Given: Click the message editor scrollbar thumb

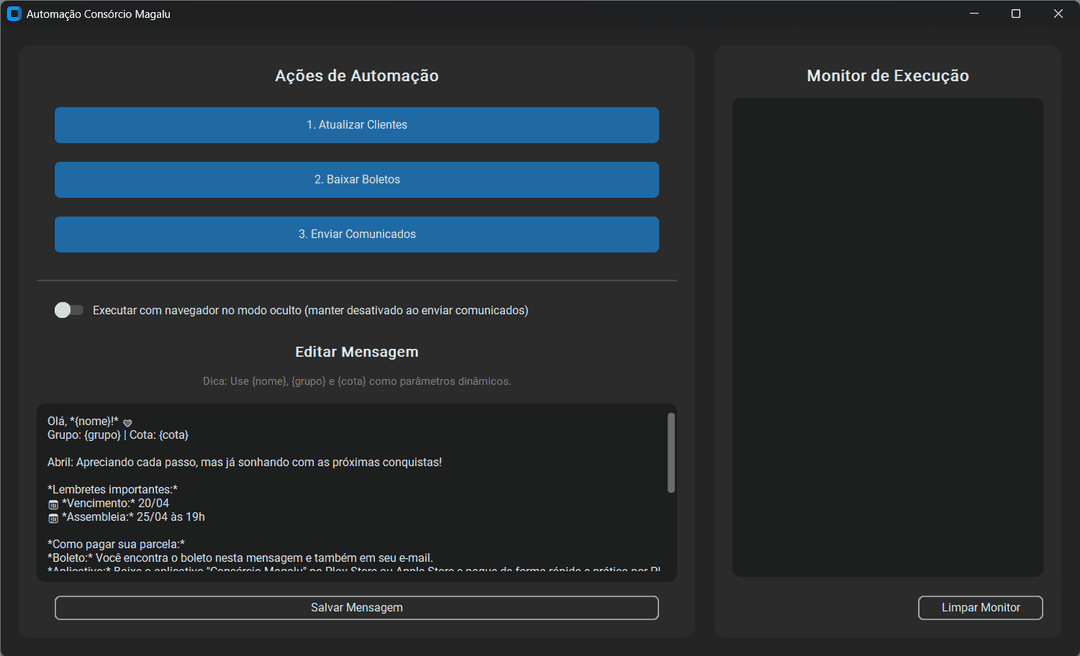Looking at the screenshot, I should (x=671, y=453).
